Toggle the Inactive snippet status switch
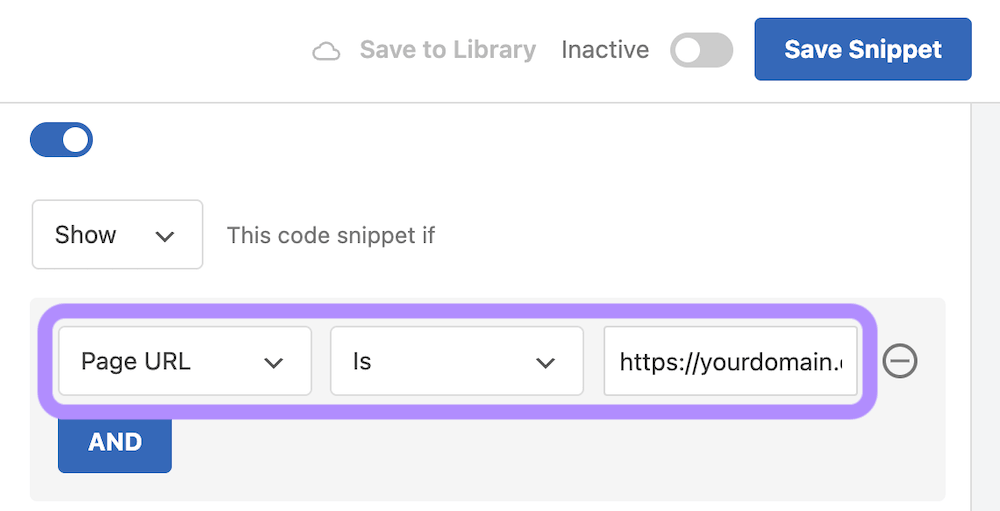Screen dimensions: 1000x511 (701, 50)
